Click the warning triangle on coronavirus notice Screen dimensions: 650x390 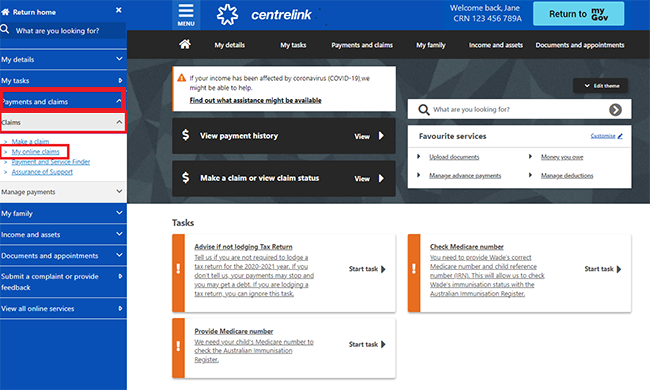tap(182, 78)
